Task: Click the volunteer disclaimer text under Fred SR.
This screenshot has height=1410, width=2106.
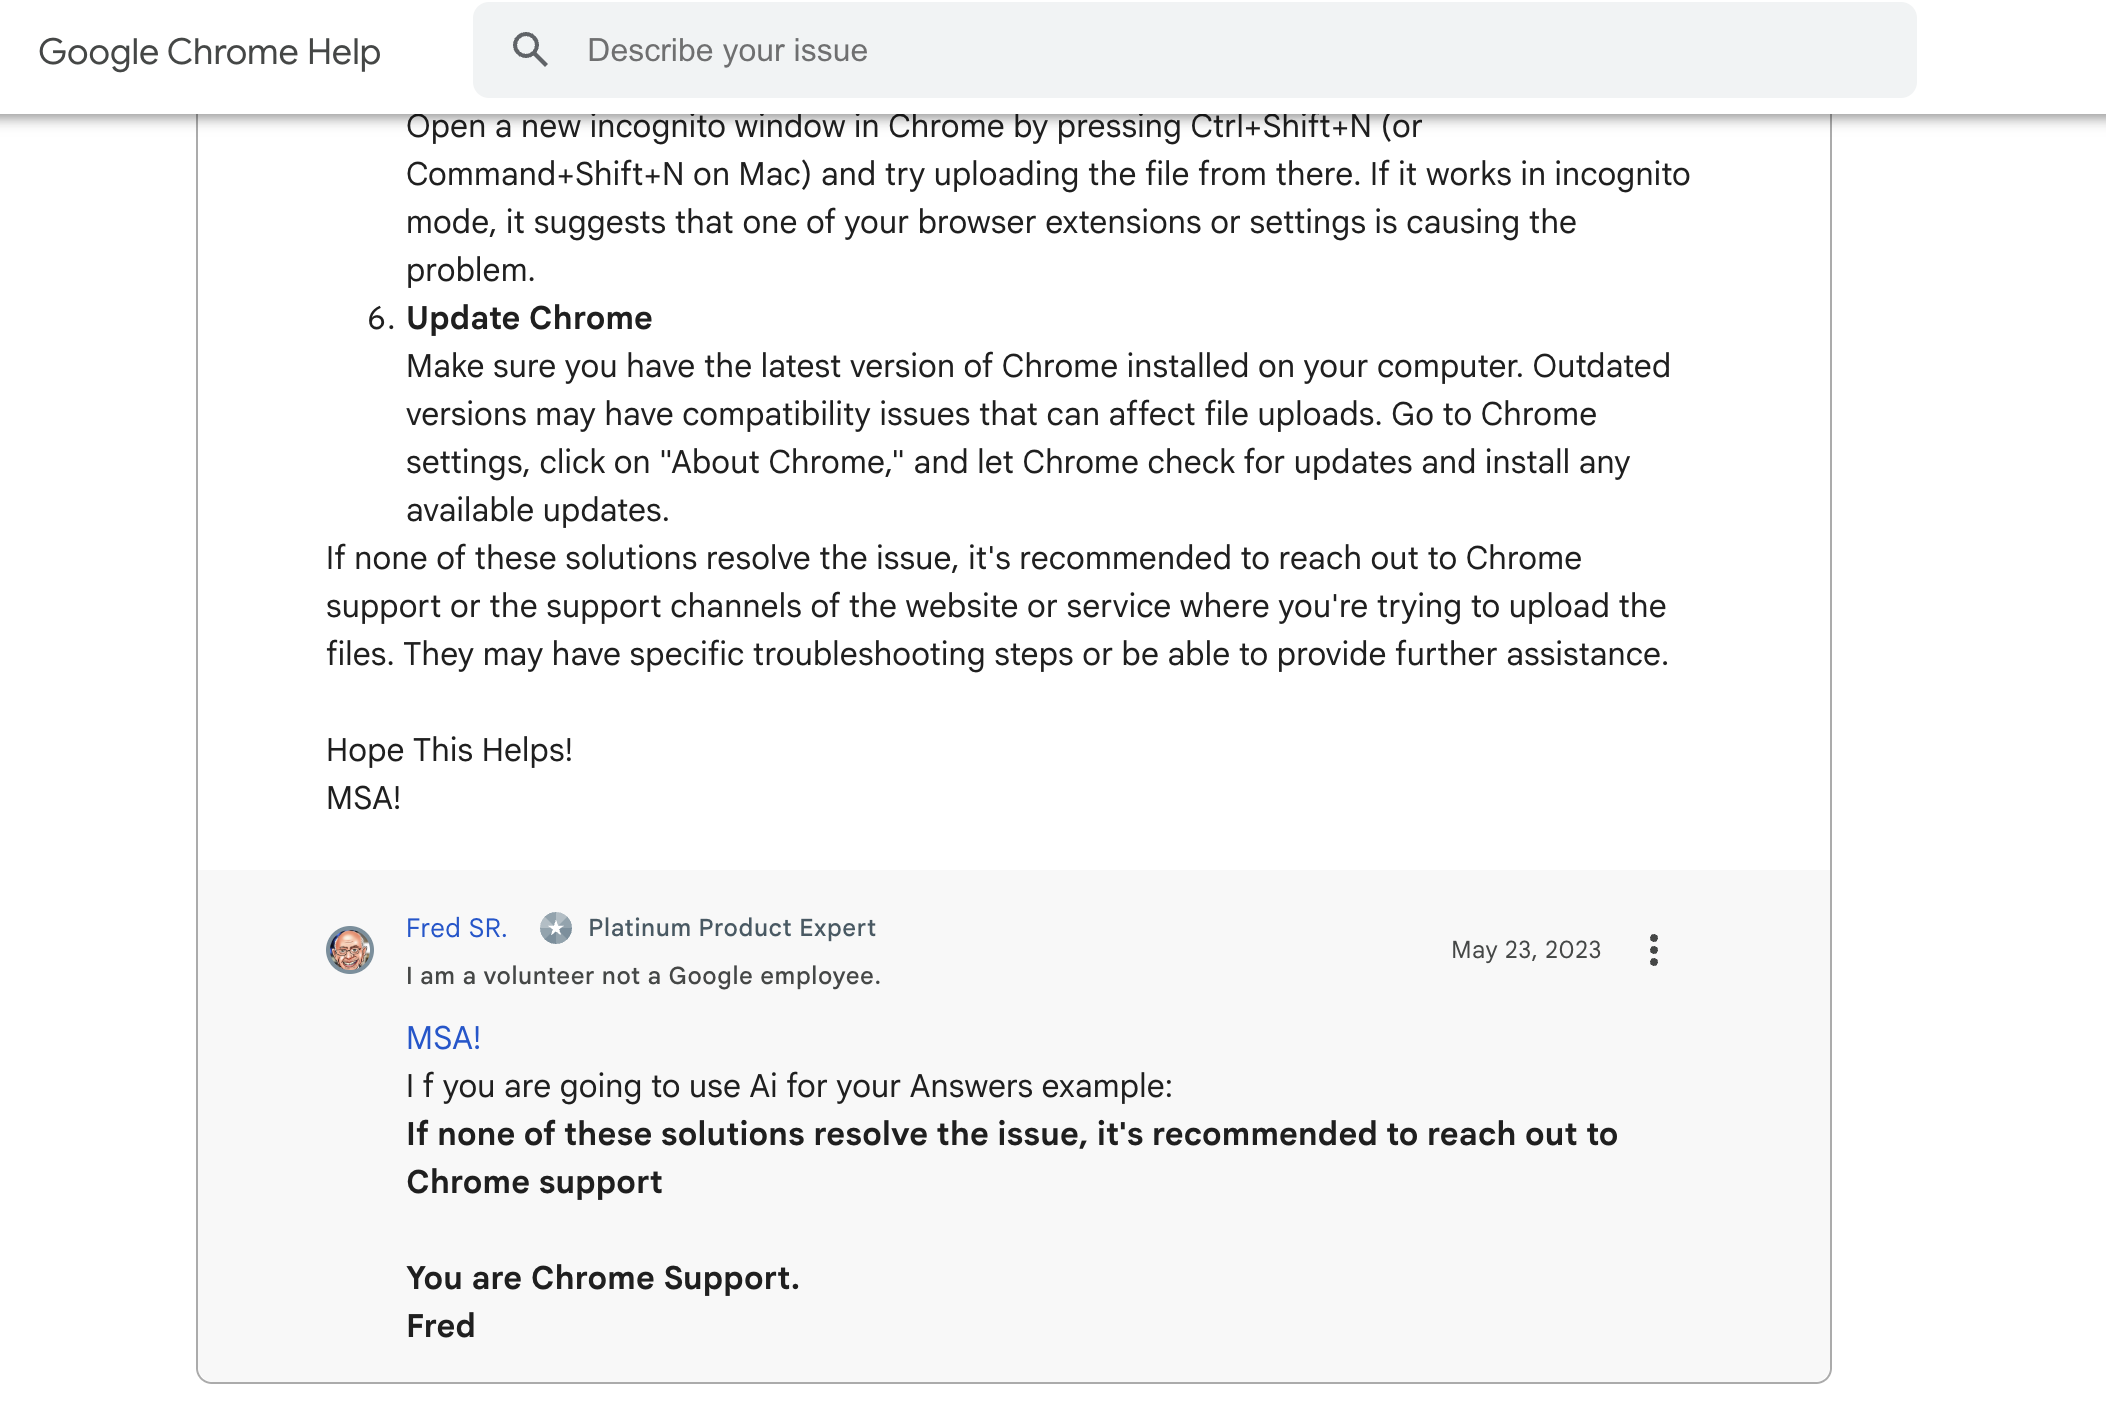Action: (643, 976)
